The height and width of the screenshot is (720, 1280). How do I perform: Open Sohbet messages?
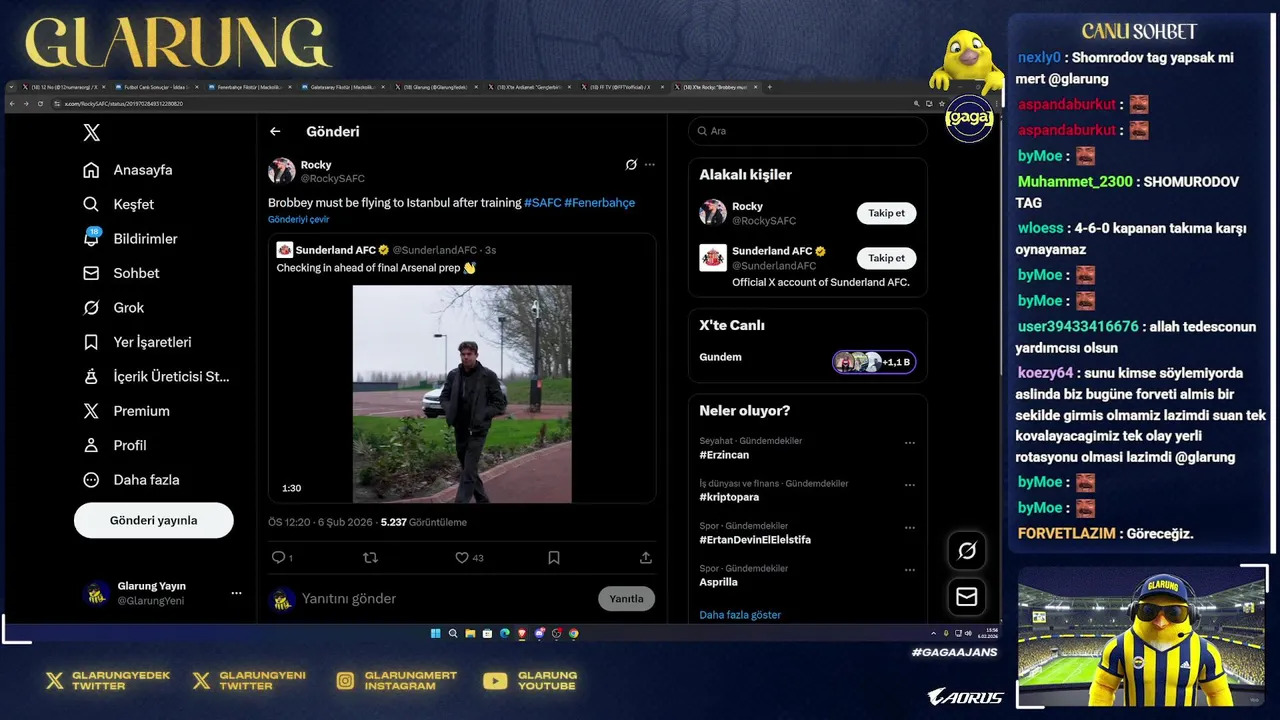[x=120, y=273]
